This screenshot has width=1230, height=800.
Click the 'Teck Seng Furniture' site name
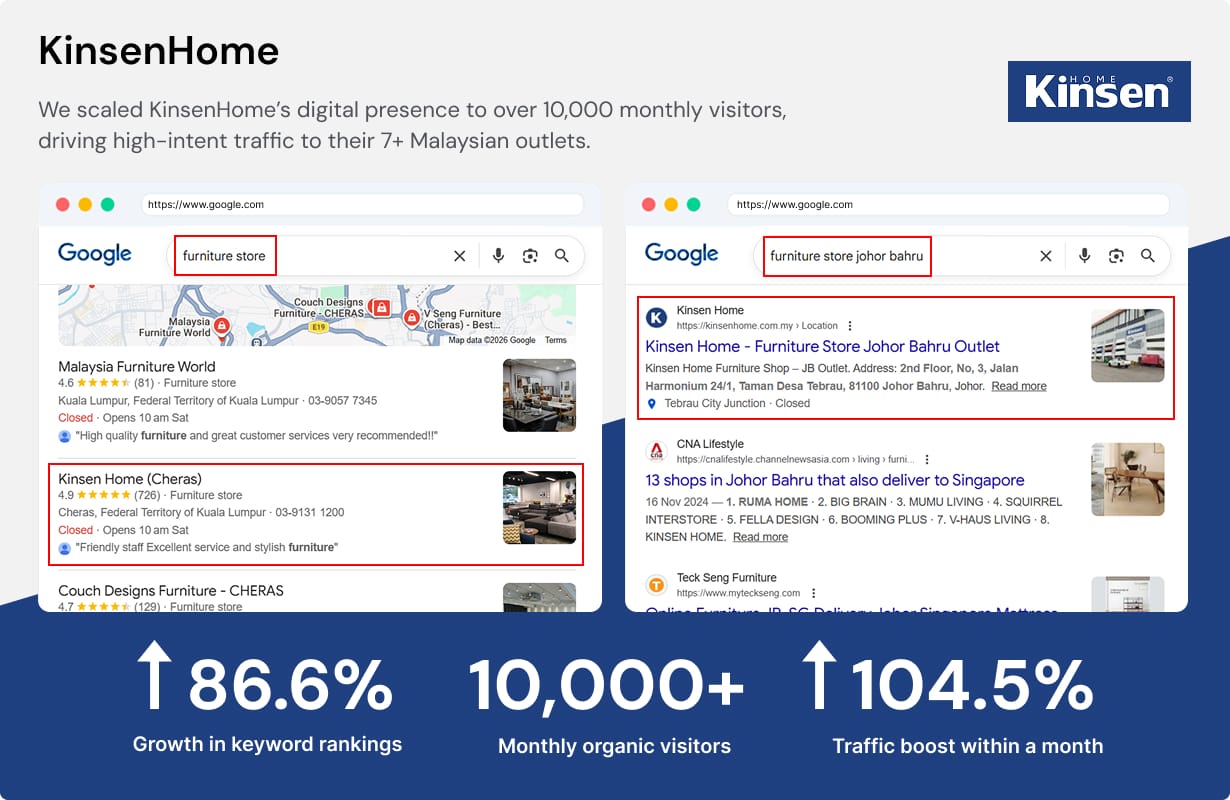727,578
